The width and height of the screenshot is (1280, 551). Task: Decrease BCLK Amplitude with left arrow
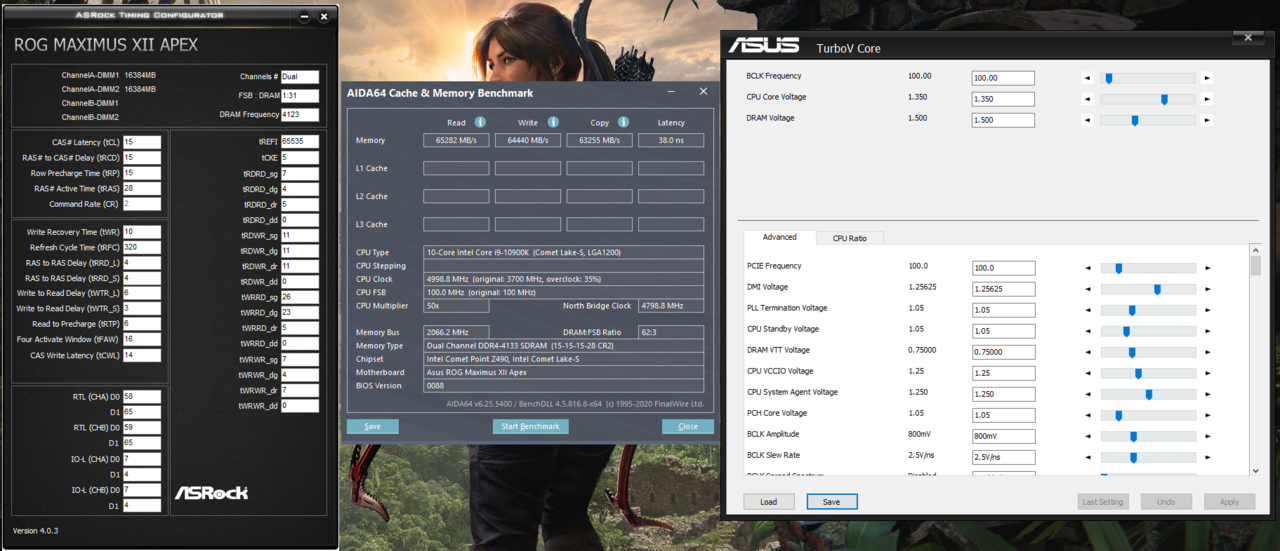click(1088, 436)
